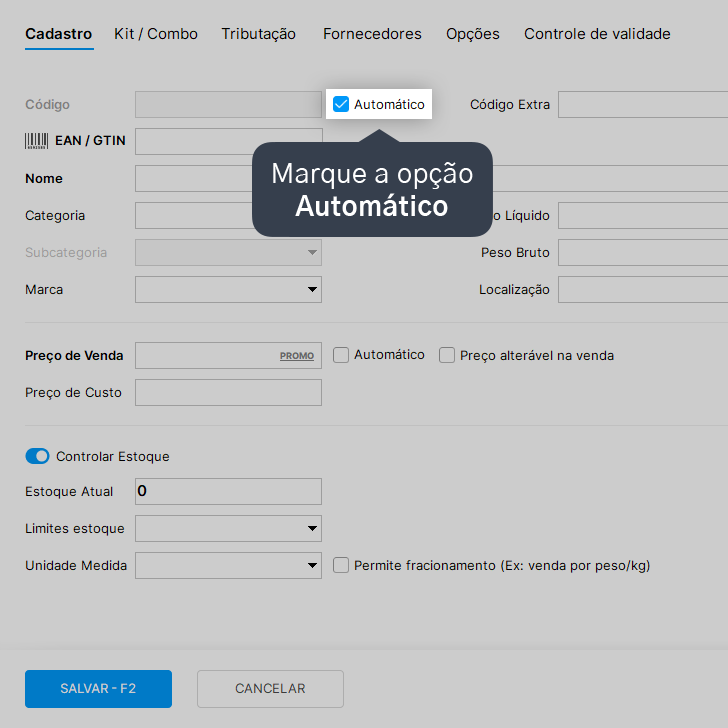
Task: Click the Código input field
Action: pos(228,104)
